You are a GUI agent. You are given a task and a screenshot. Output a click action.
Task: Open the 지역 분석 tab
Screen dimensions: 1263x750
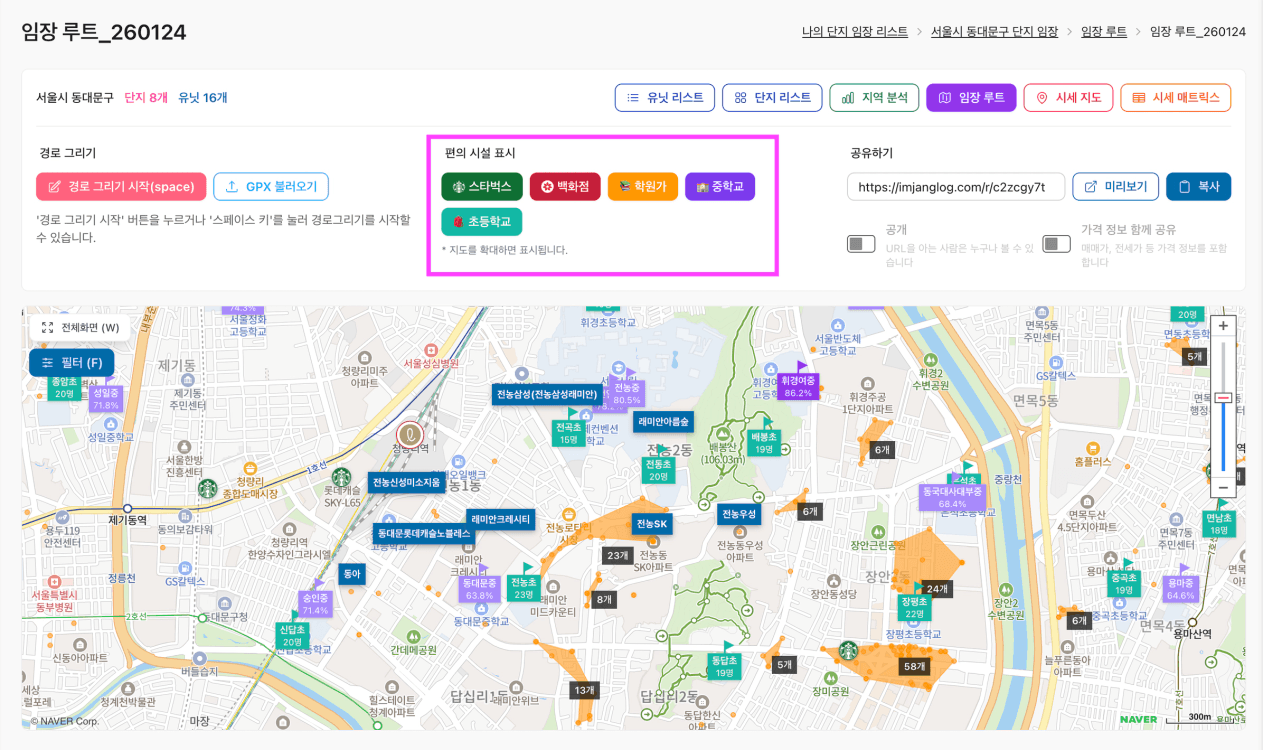click(874, 98)
